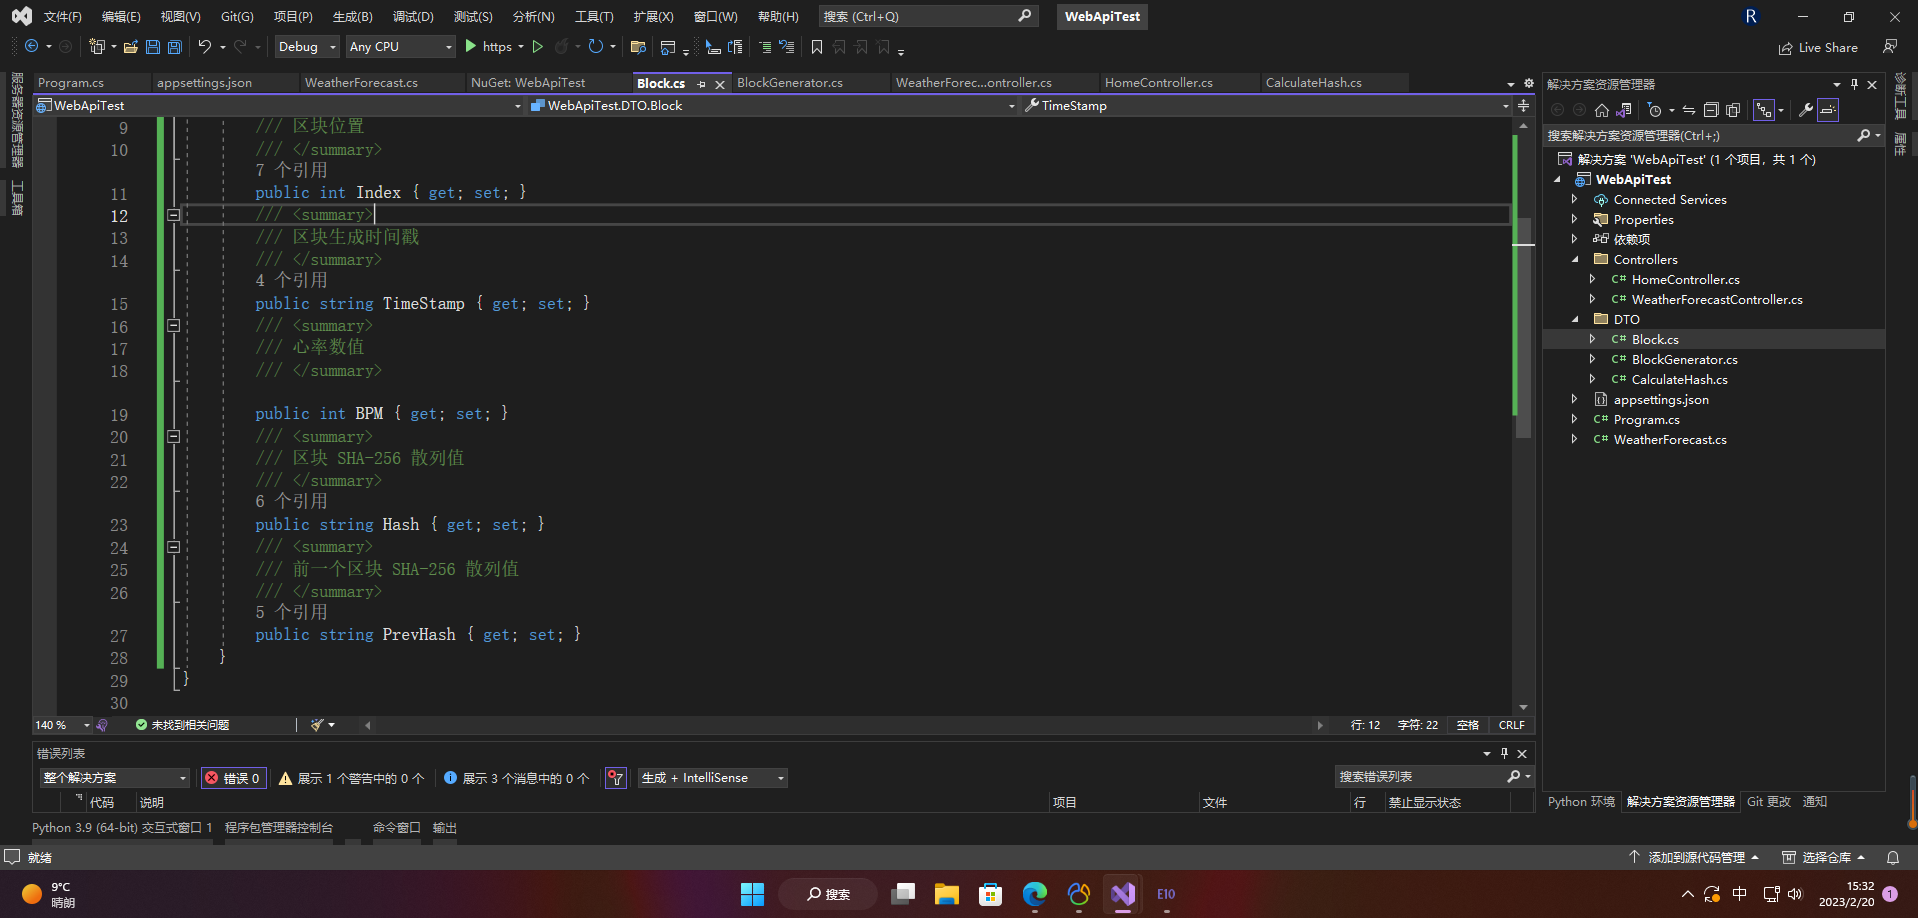Click the Show All Files icon in Solution Explorer

point(1733,110)
